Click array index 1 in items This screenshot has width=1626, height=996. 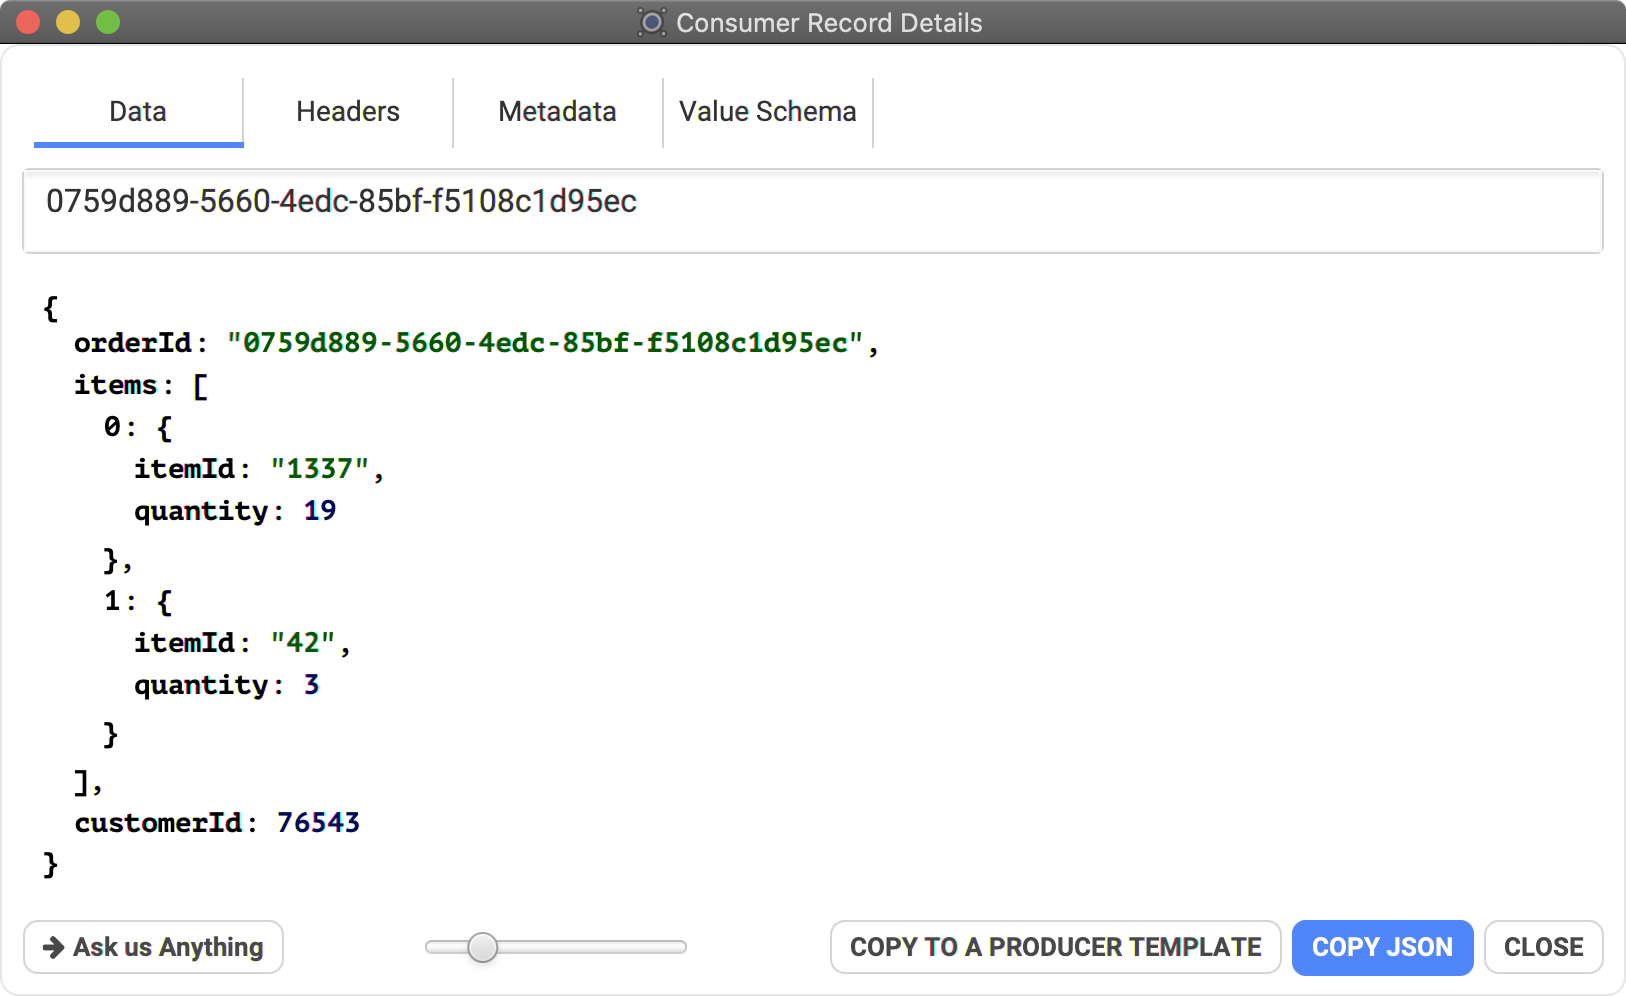click(113, 601)
